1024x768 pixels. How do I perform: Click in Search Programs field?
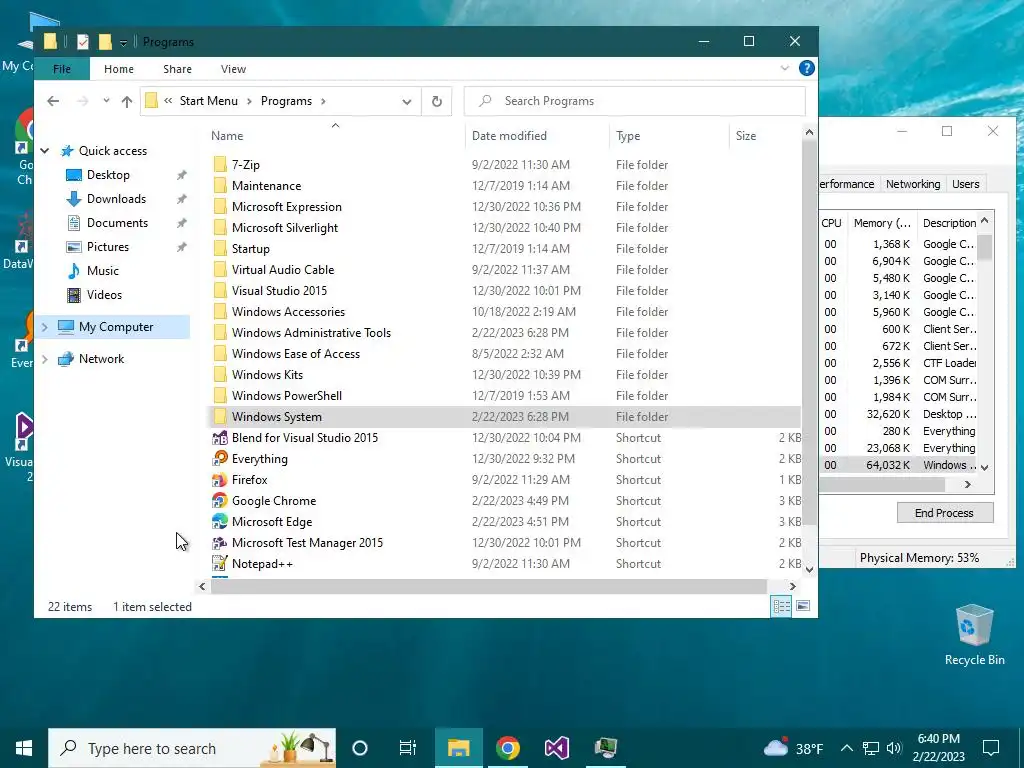coord(635,101)
